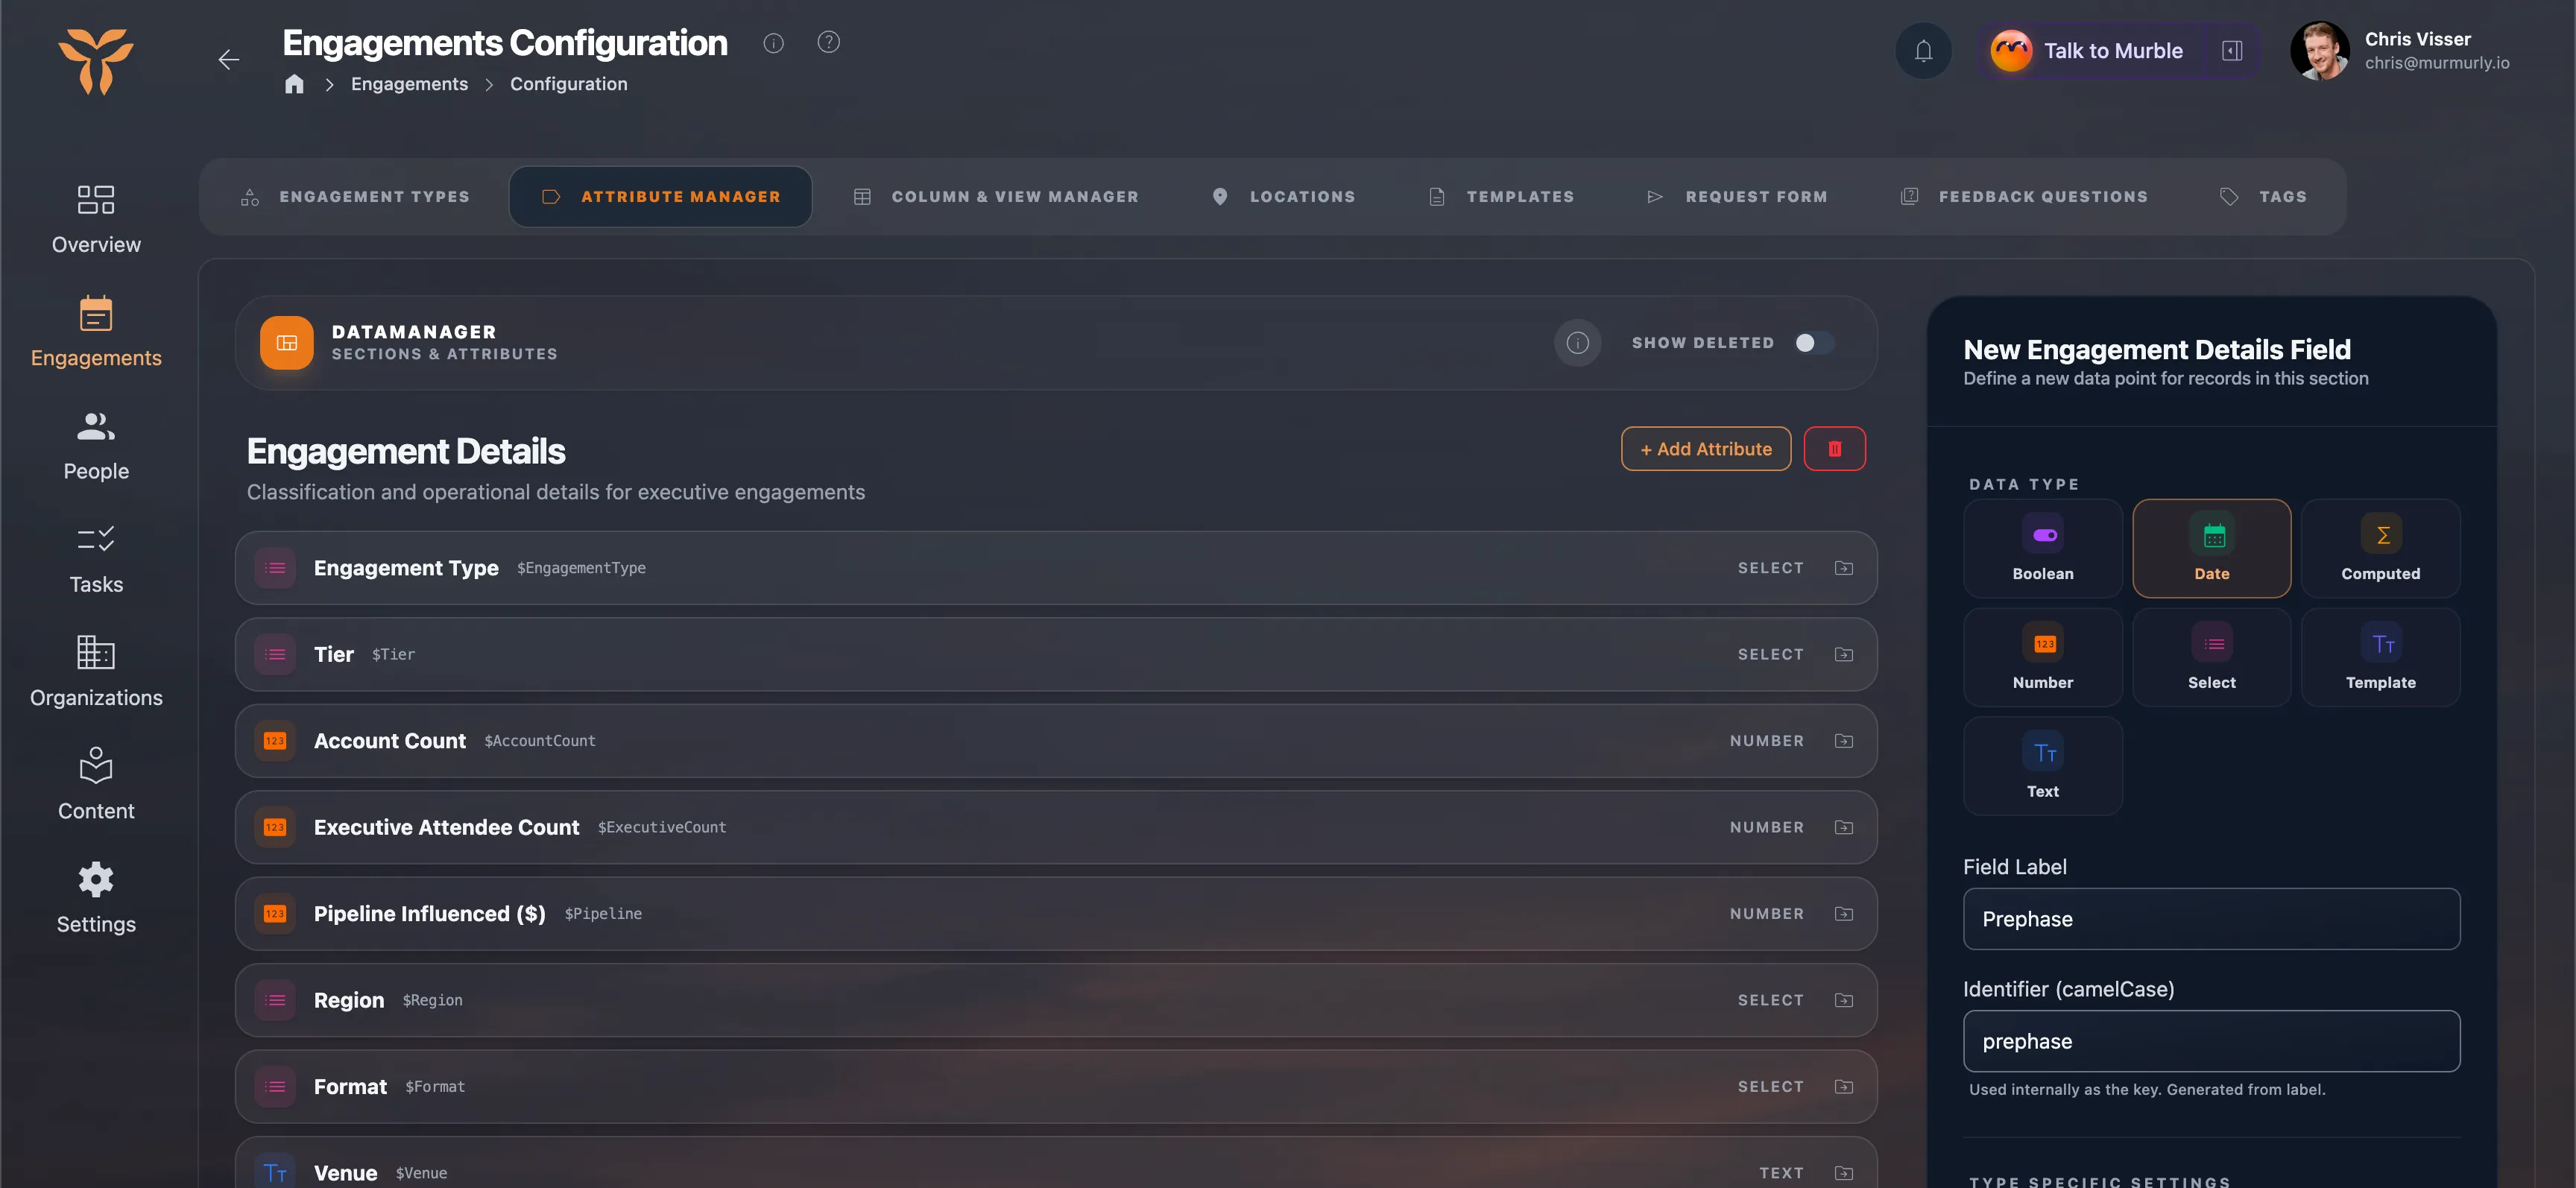Go back using the left arrow
The image size is (2576, 1188).
pos(229,60)
